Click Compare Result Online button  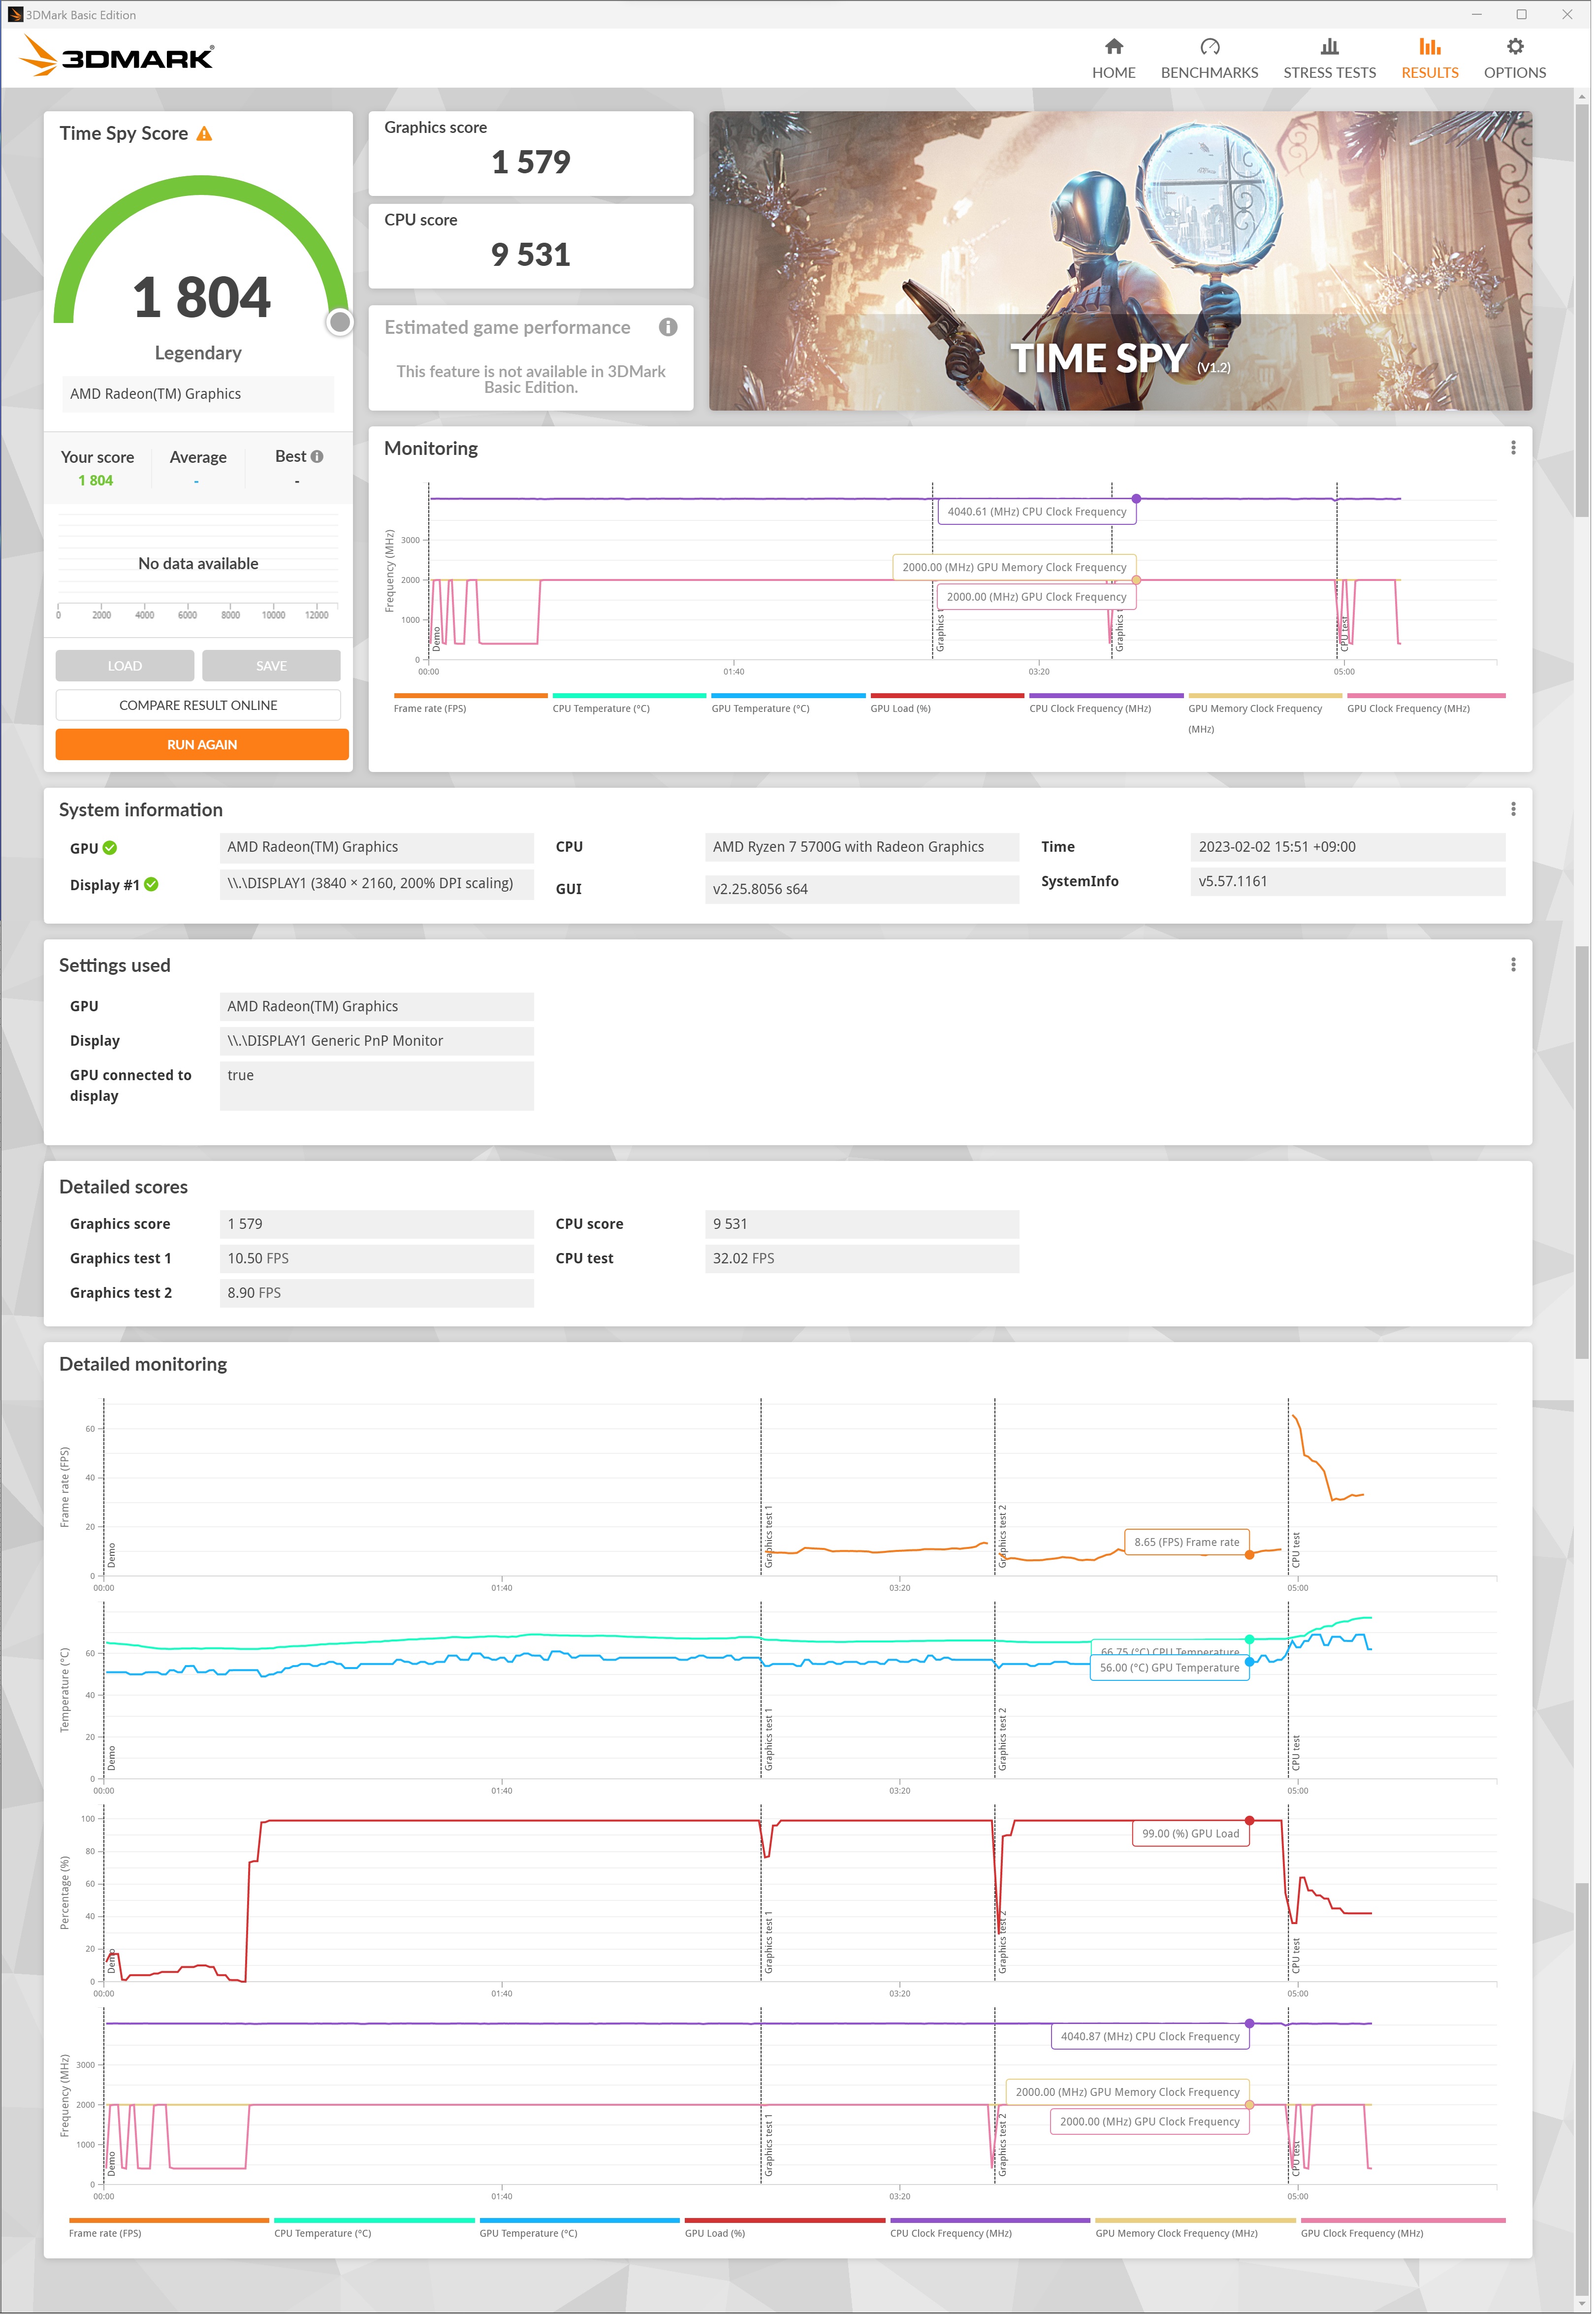(x=198, y=705)
